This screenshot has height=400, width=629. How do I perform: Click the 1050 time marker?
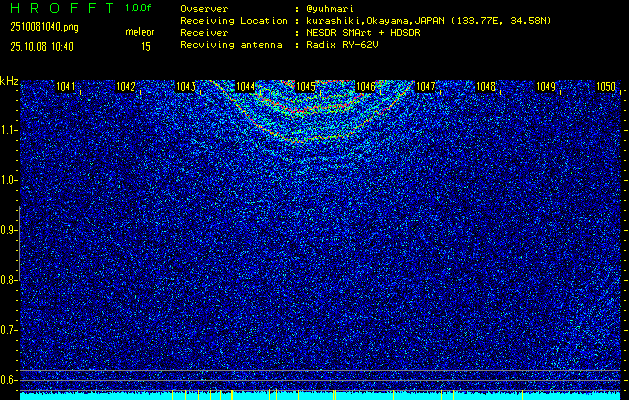pyautogui.click(x=606, y=87)
